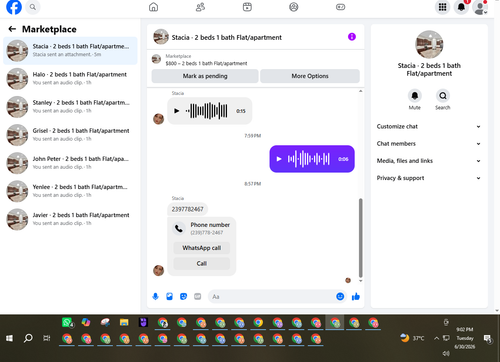Open the Grisel conversation

70,135
